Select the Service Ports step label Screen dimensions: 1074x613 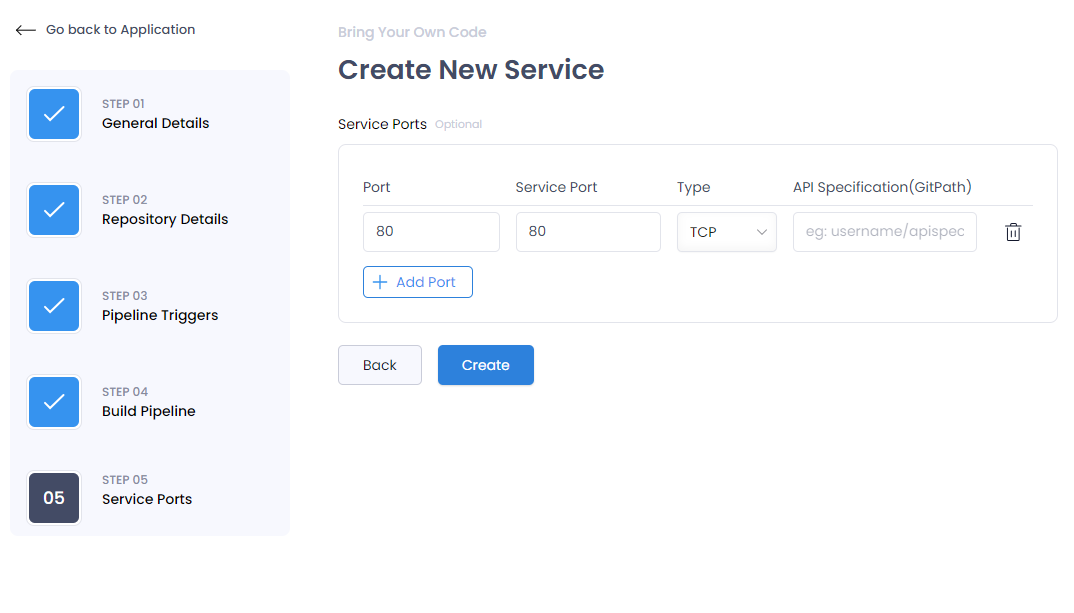click(x=147, y=499)
